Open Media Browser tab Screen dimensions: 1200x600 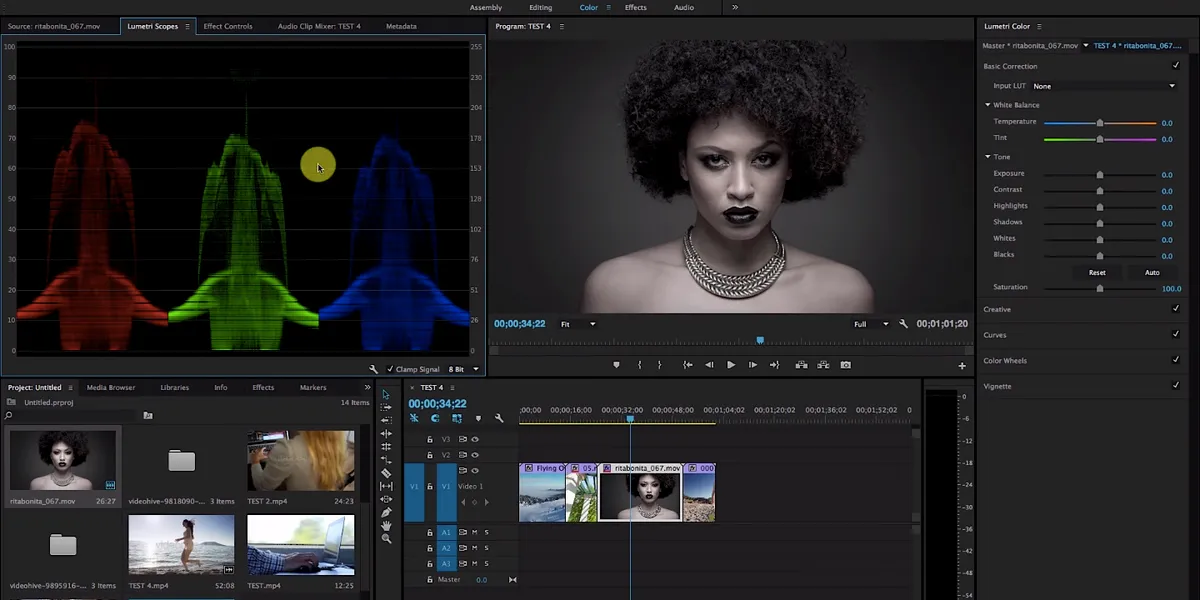tap(111, 387)
